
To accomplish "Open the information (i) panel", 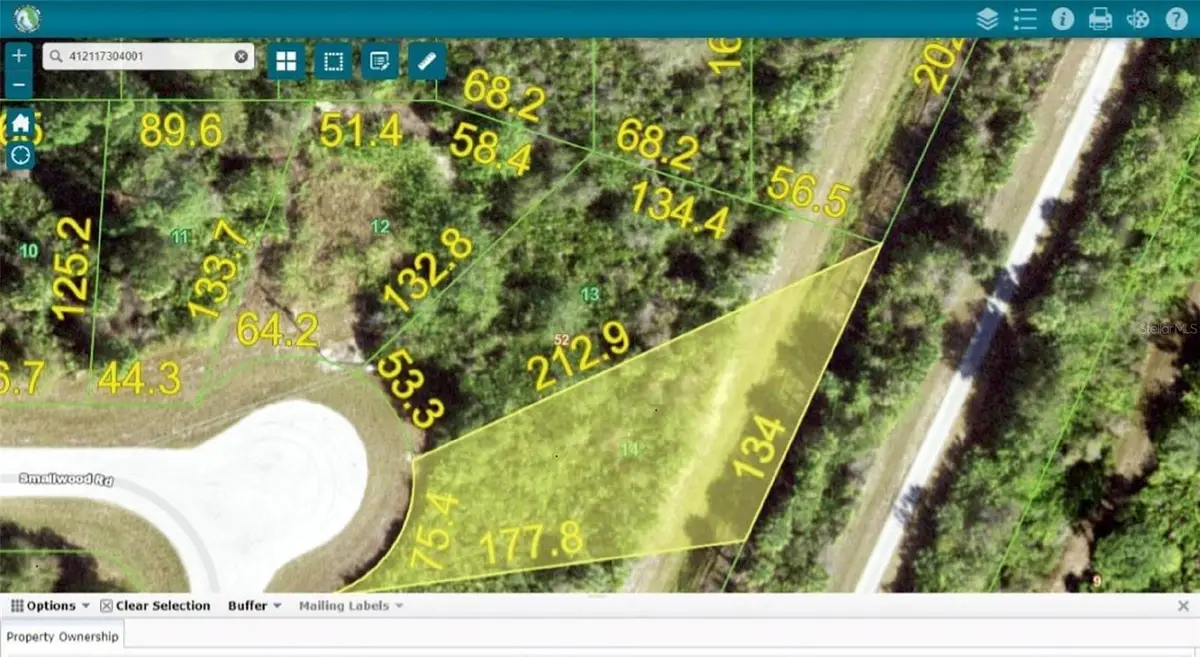I will [1062, 19].
